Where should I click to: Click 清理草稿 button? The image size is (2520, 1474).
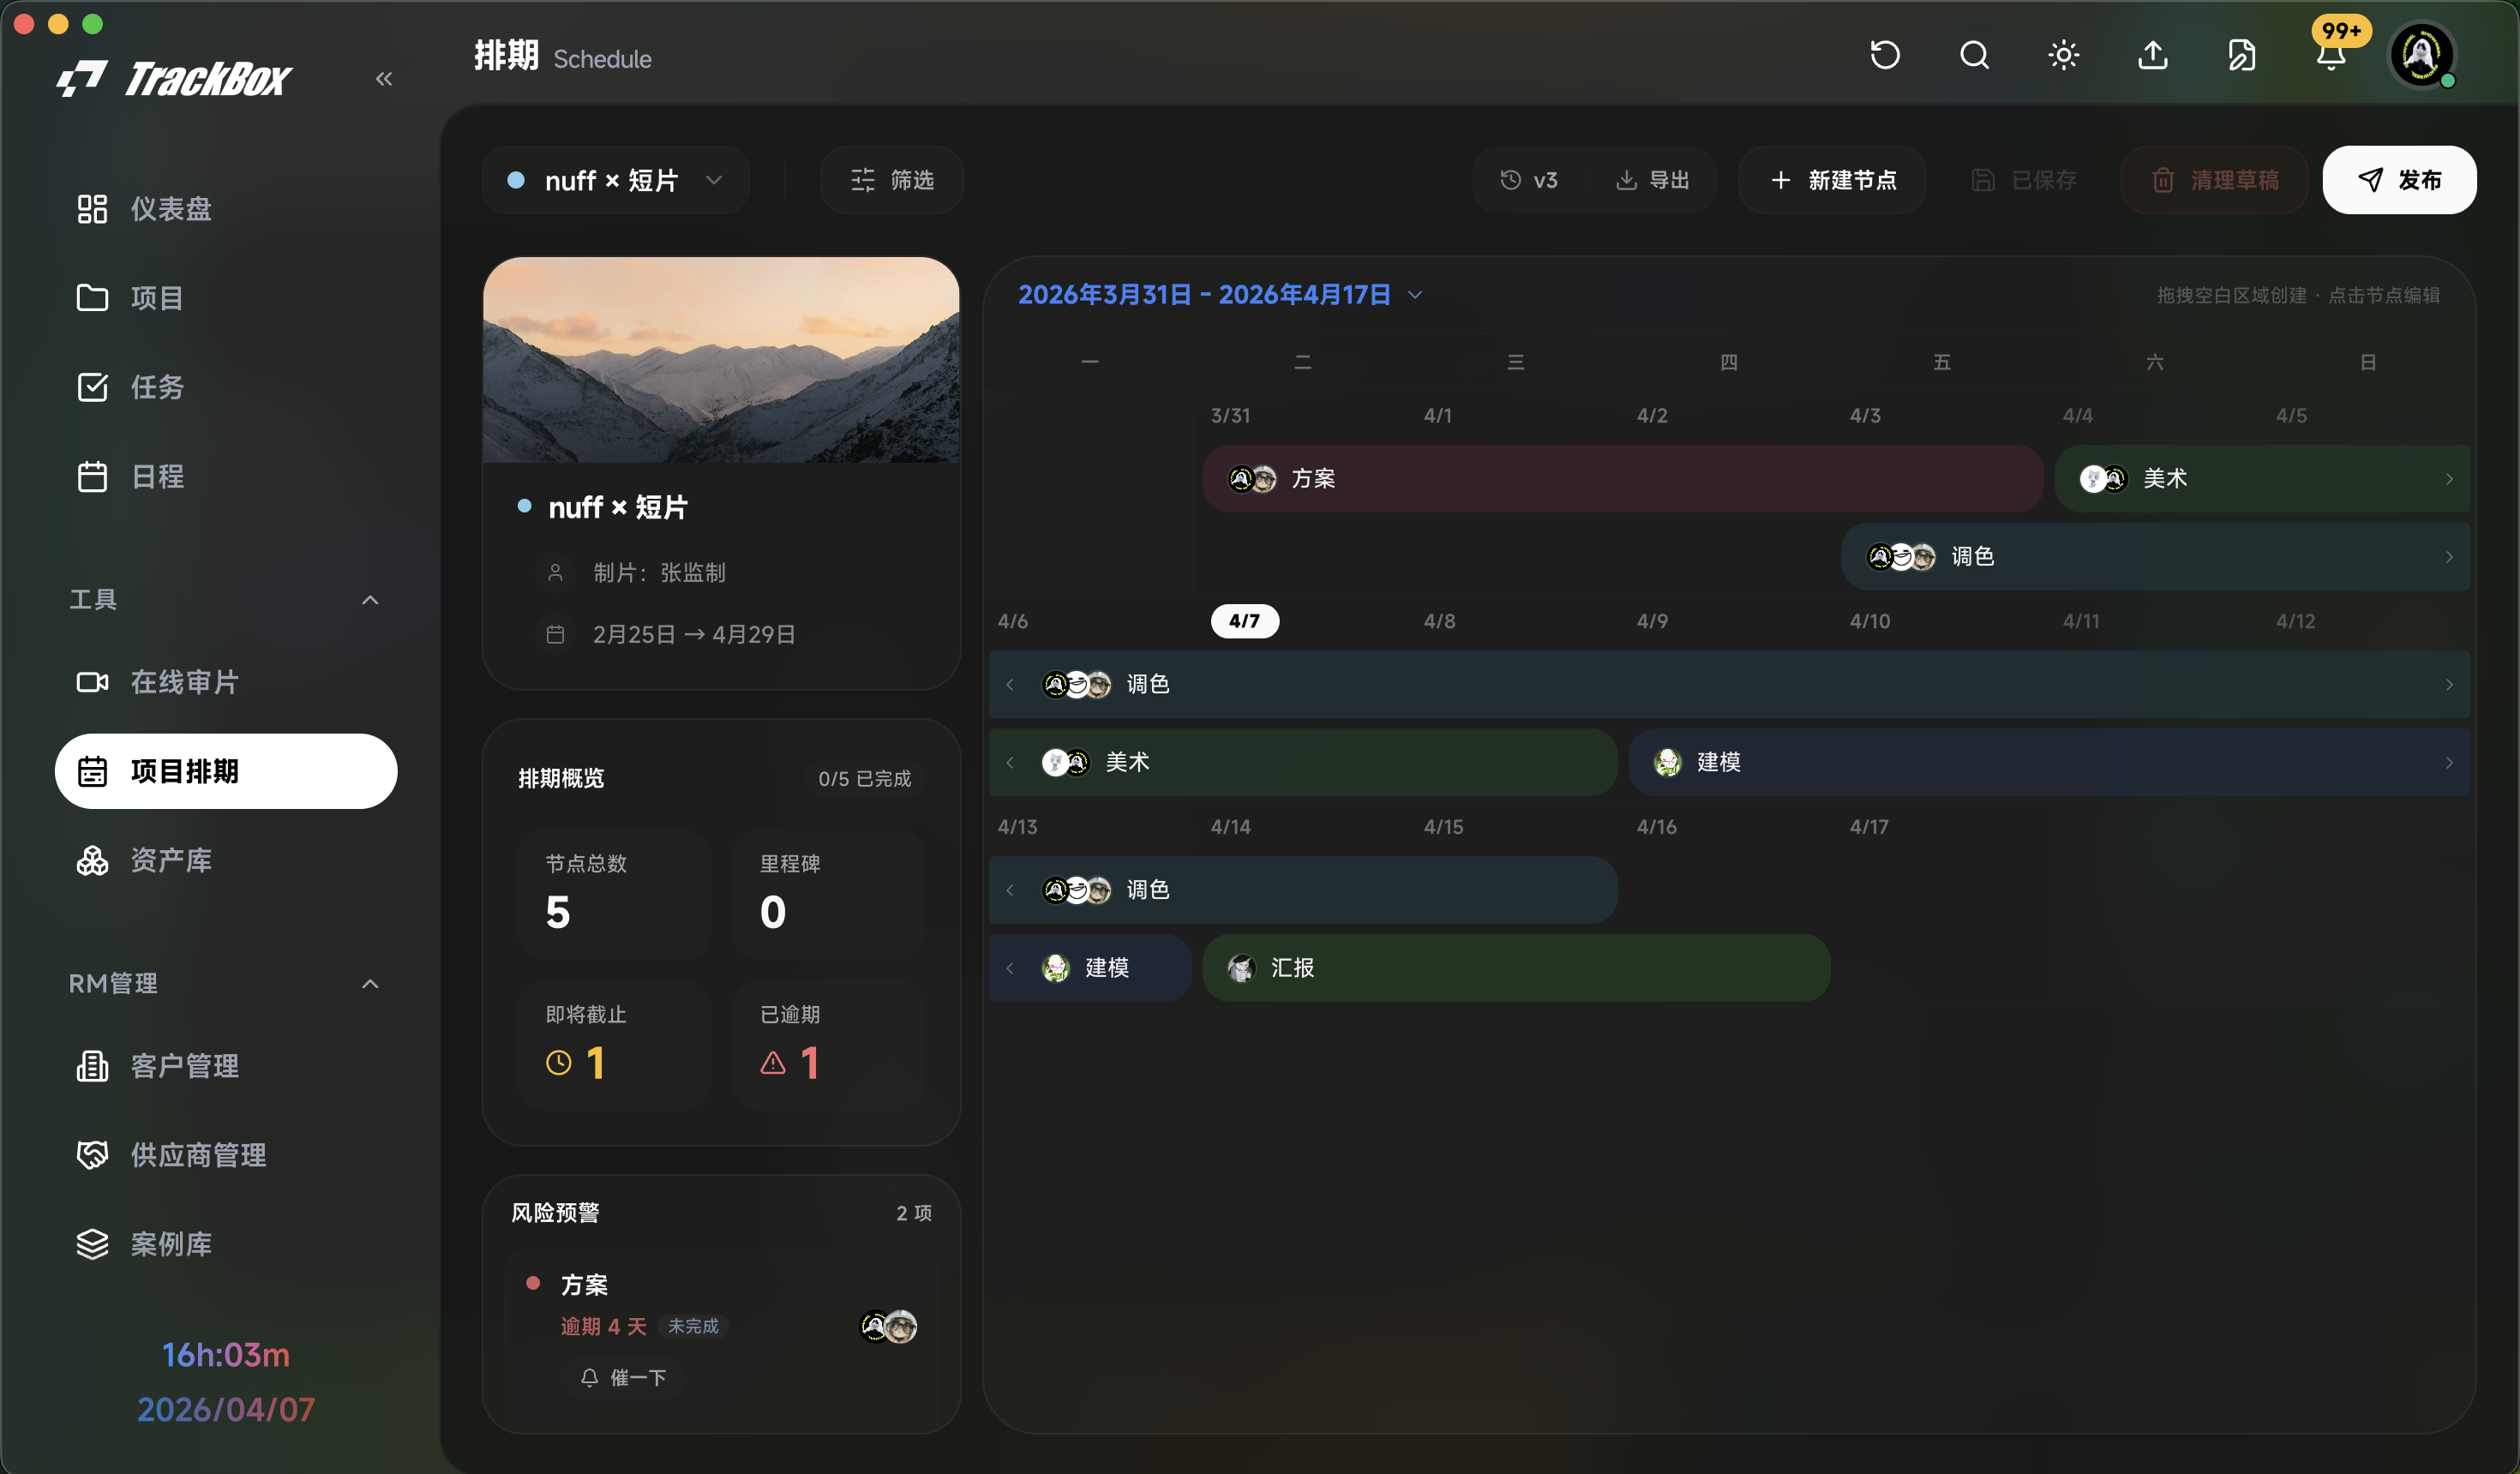pyautogui.click(x=2215, y=180)
